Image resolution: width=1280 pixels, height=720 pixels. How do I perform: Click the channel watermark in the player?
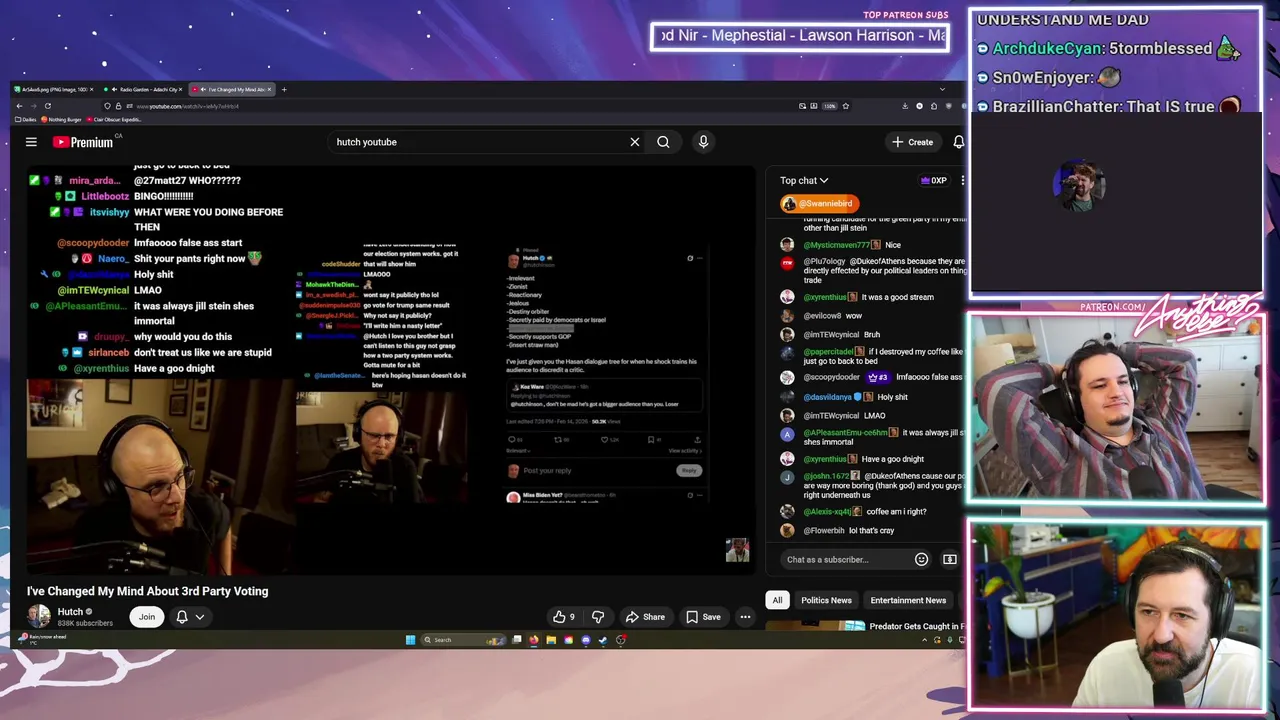(x=737, y=550)
